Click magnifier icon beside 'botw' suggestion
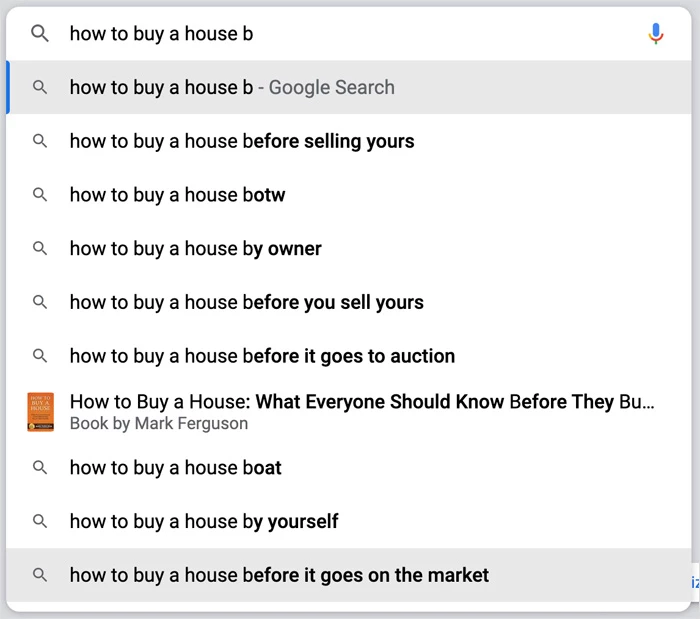Image resolution: width=700 pixels, height=619 pixels. click(x=40, y=195)
